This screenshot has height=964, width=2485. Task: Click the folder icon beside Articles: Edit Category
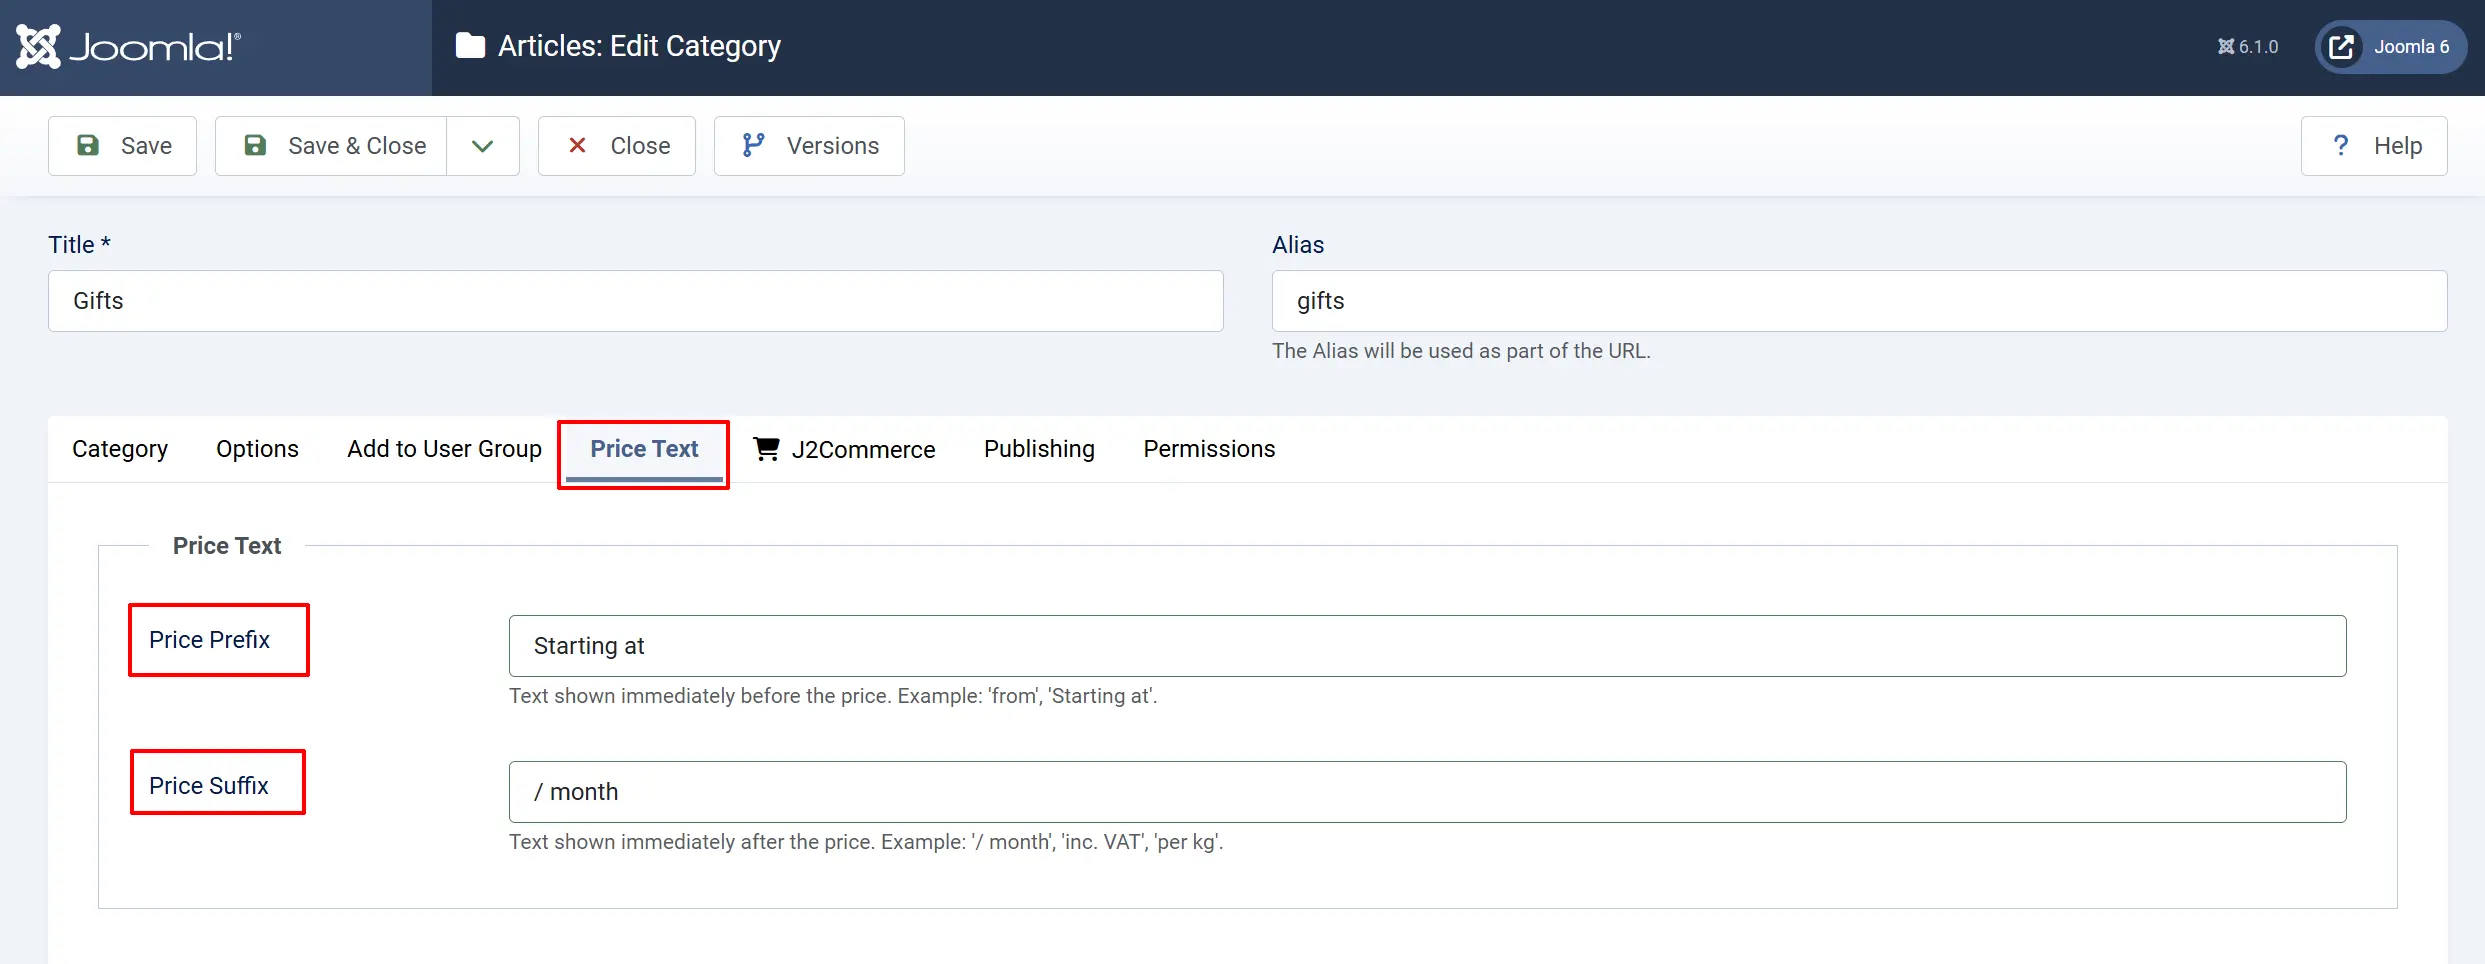point(470,46)
